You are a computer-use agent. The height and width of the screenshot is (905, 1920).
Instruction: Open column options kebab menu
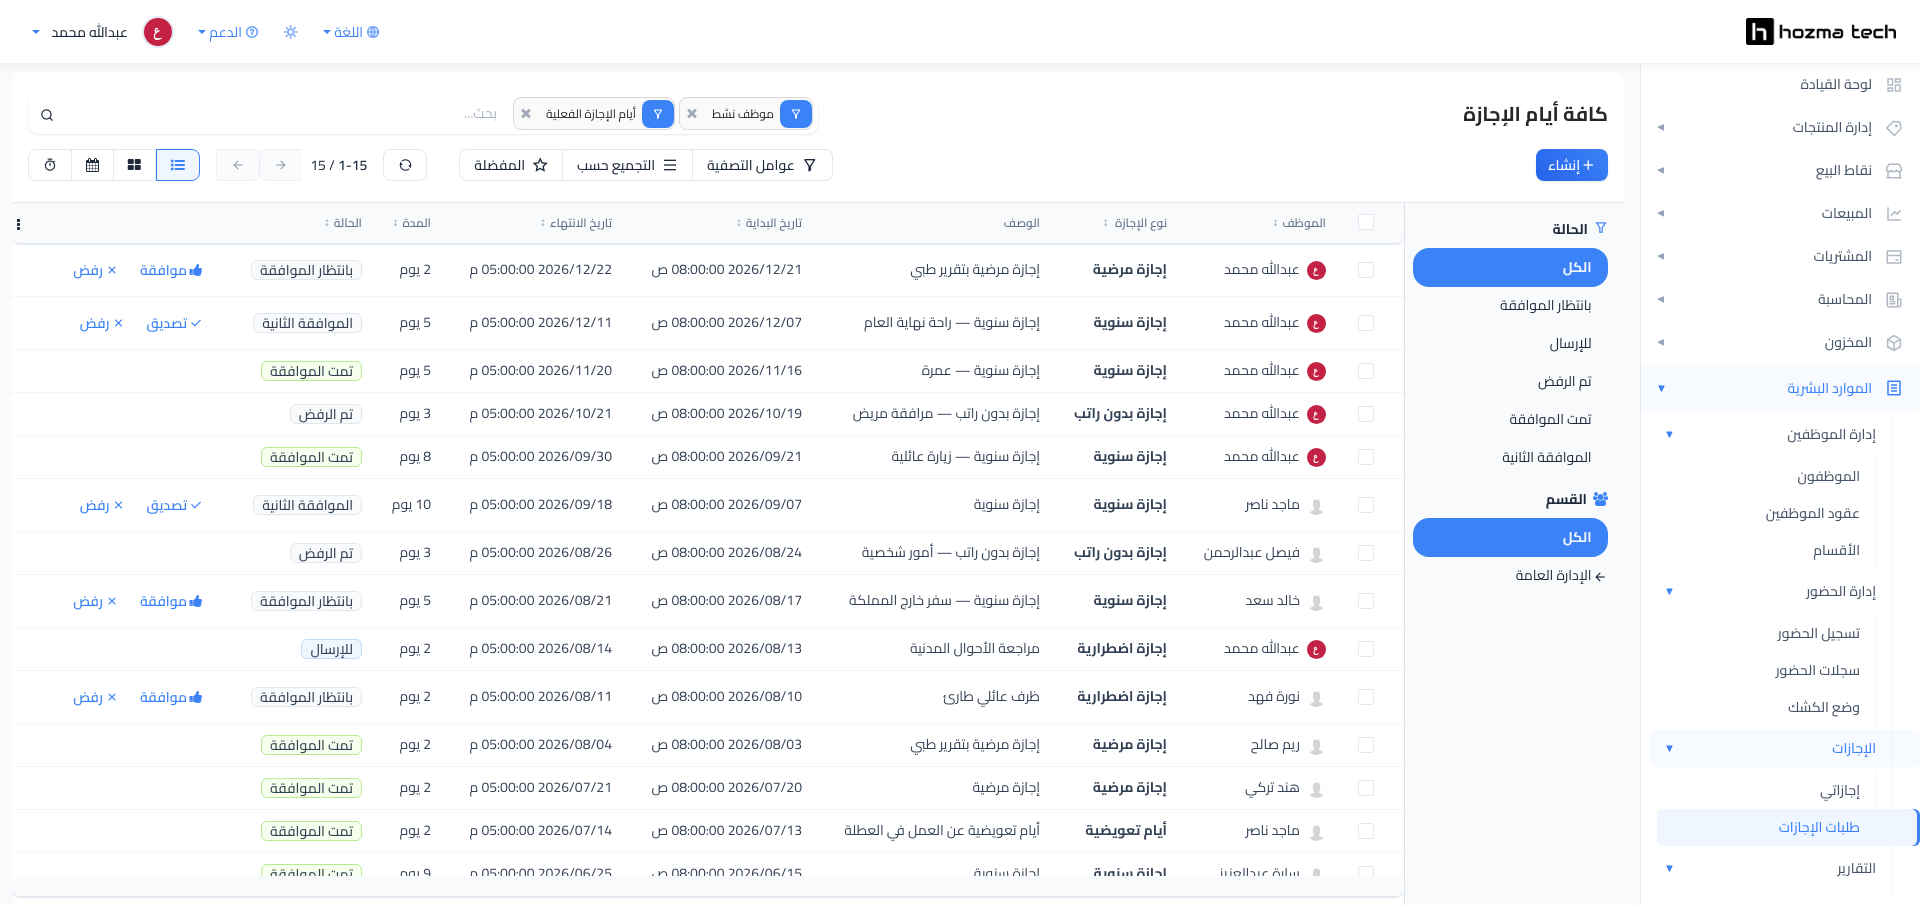click(x=18, y=225)
